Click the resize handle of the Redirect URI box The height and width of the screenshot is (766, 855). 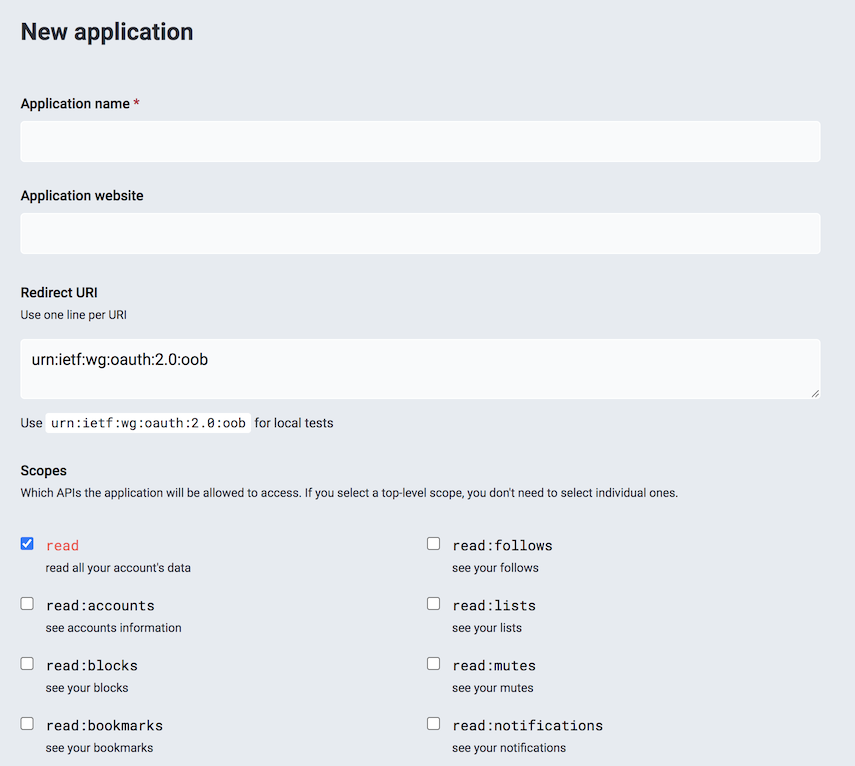(814, 394)
